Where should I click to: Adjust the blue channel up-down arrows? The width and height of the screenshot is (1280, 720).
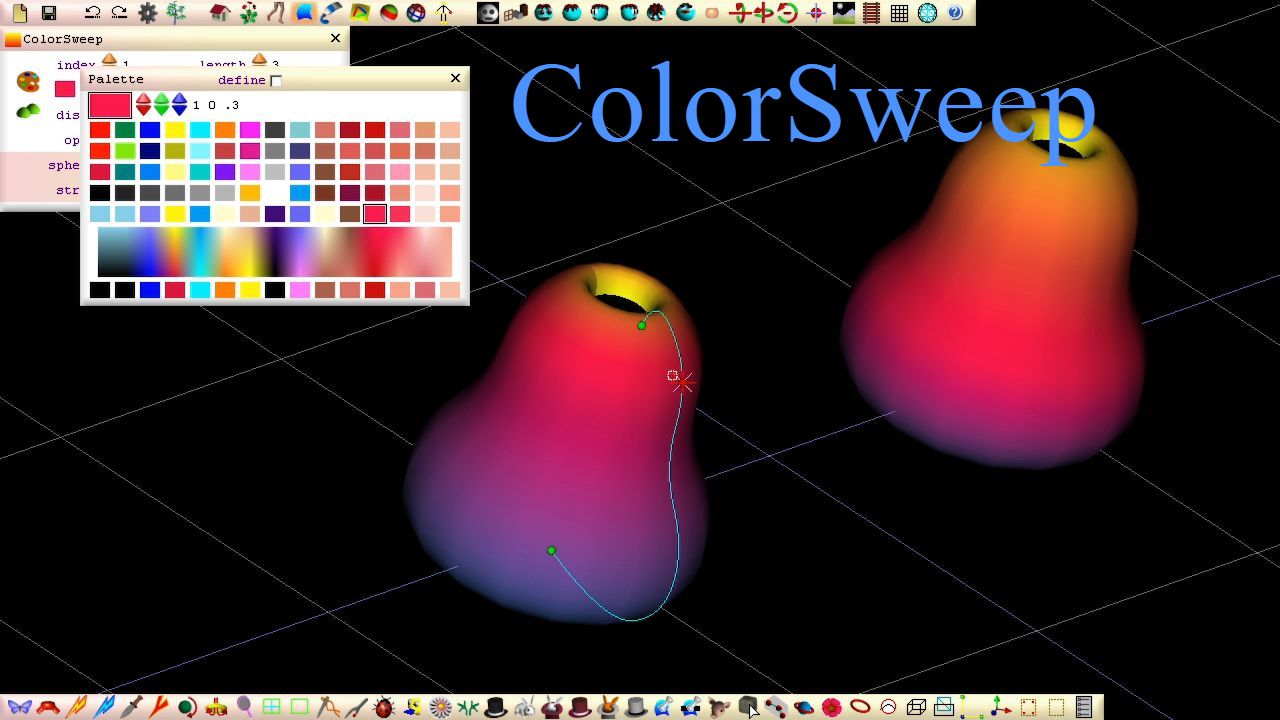tap(179, 104)
